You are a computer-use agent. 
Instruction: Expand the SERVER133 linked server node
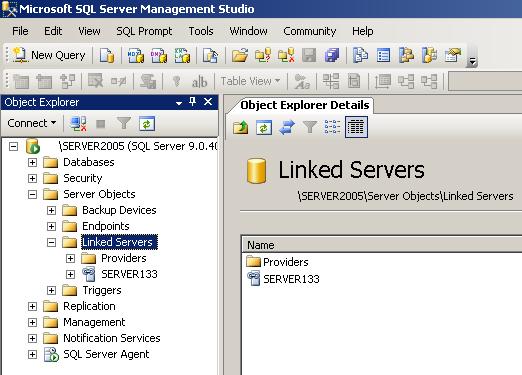pyautogui.click(x=70, y=274)
